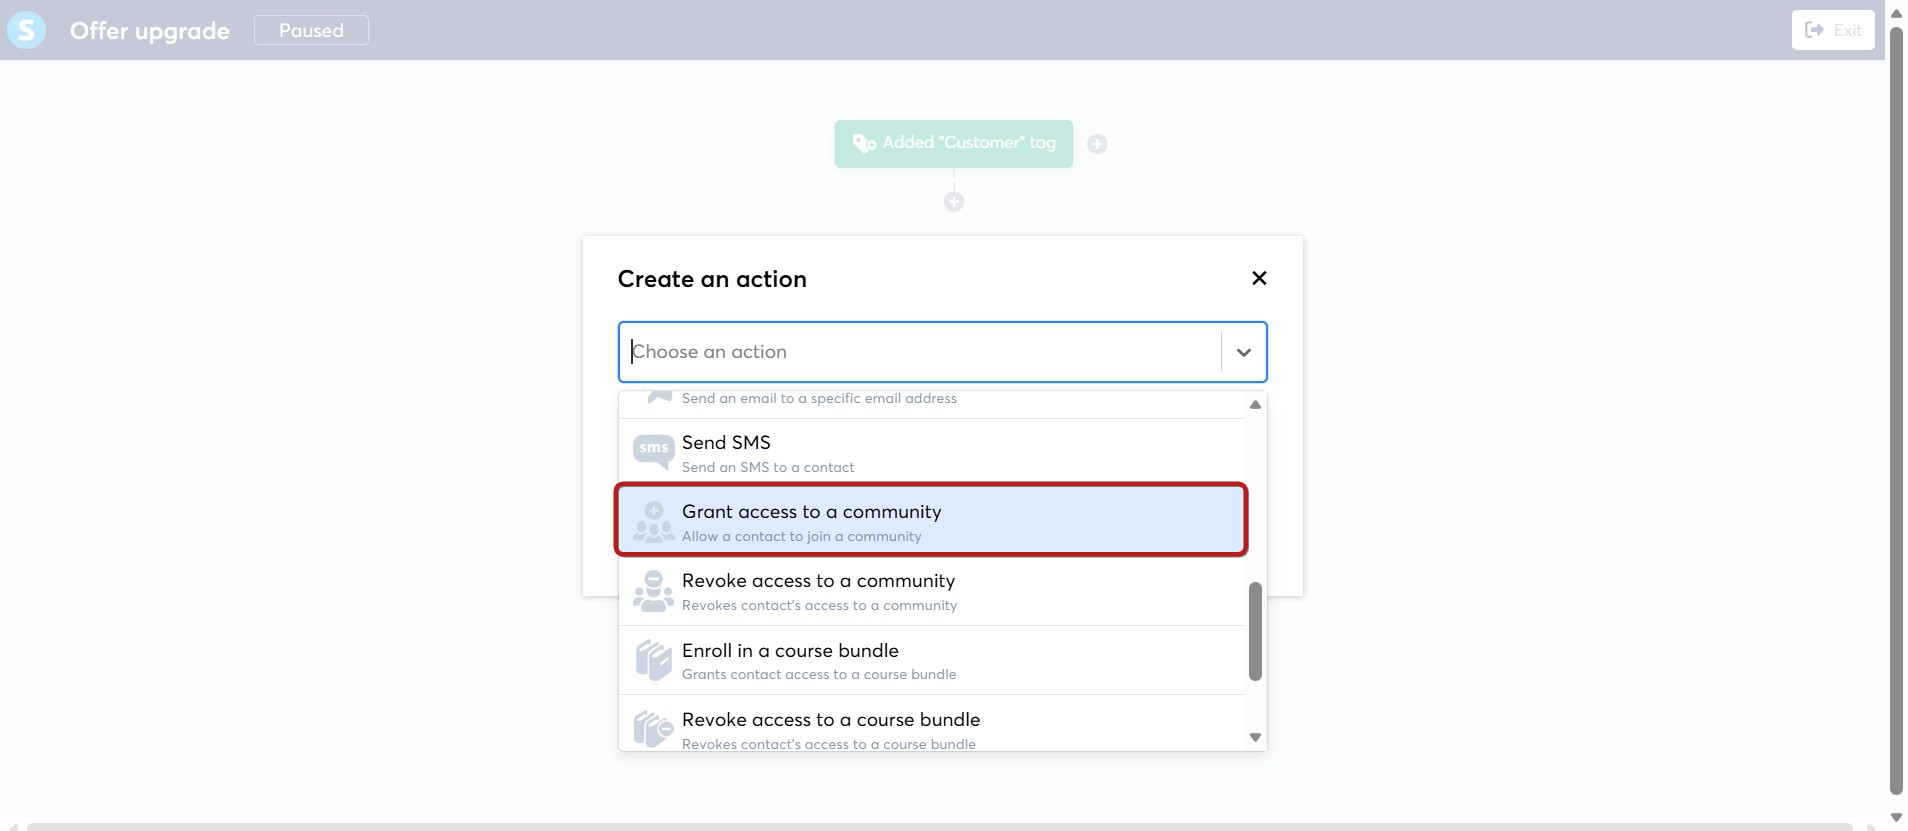Click the Revoke access community icon
1908x831 pixels.
(653, 591)
